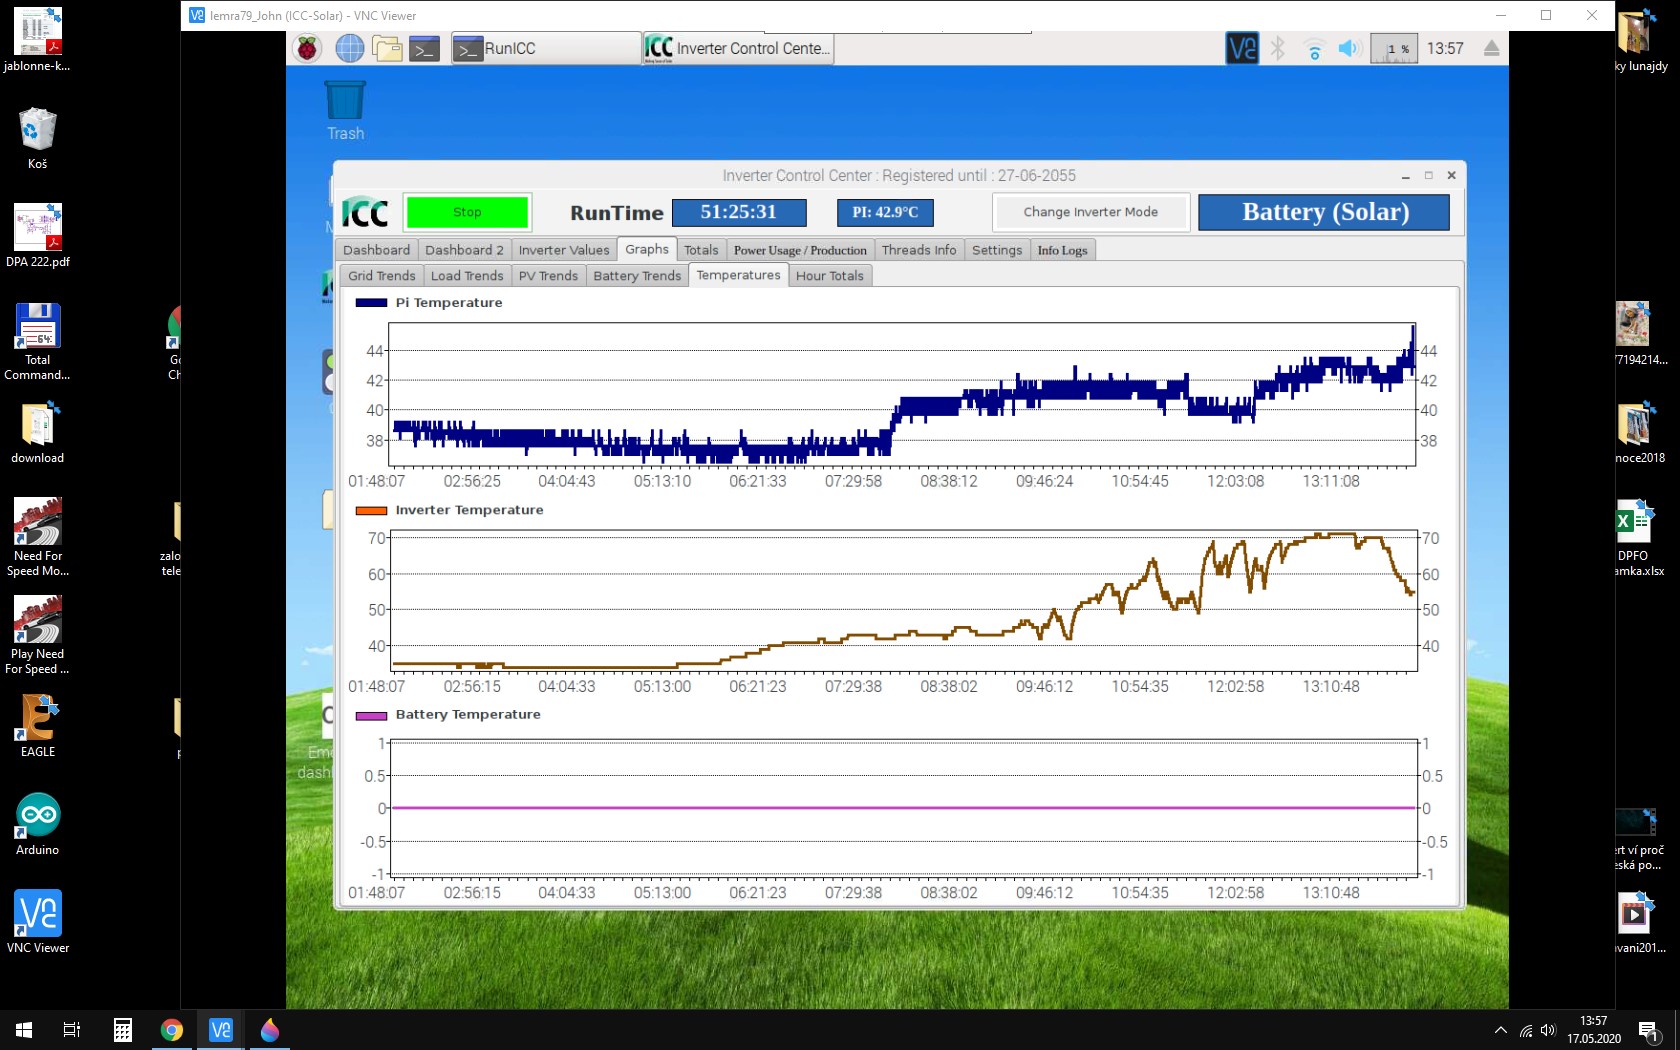Click the VNC server tray icon
This screenshot has height=1050, width=1680.
coord(1241,48)
